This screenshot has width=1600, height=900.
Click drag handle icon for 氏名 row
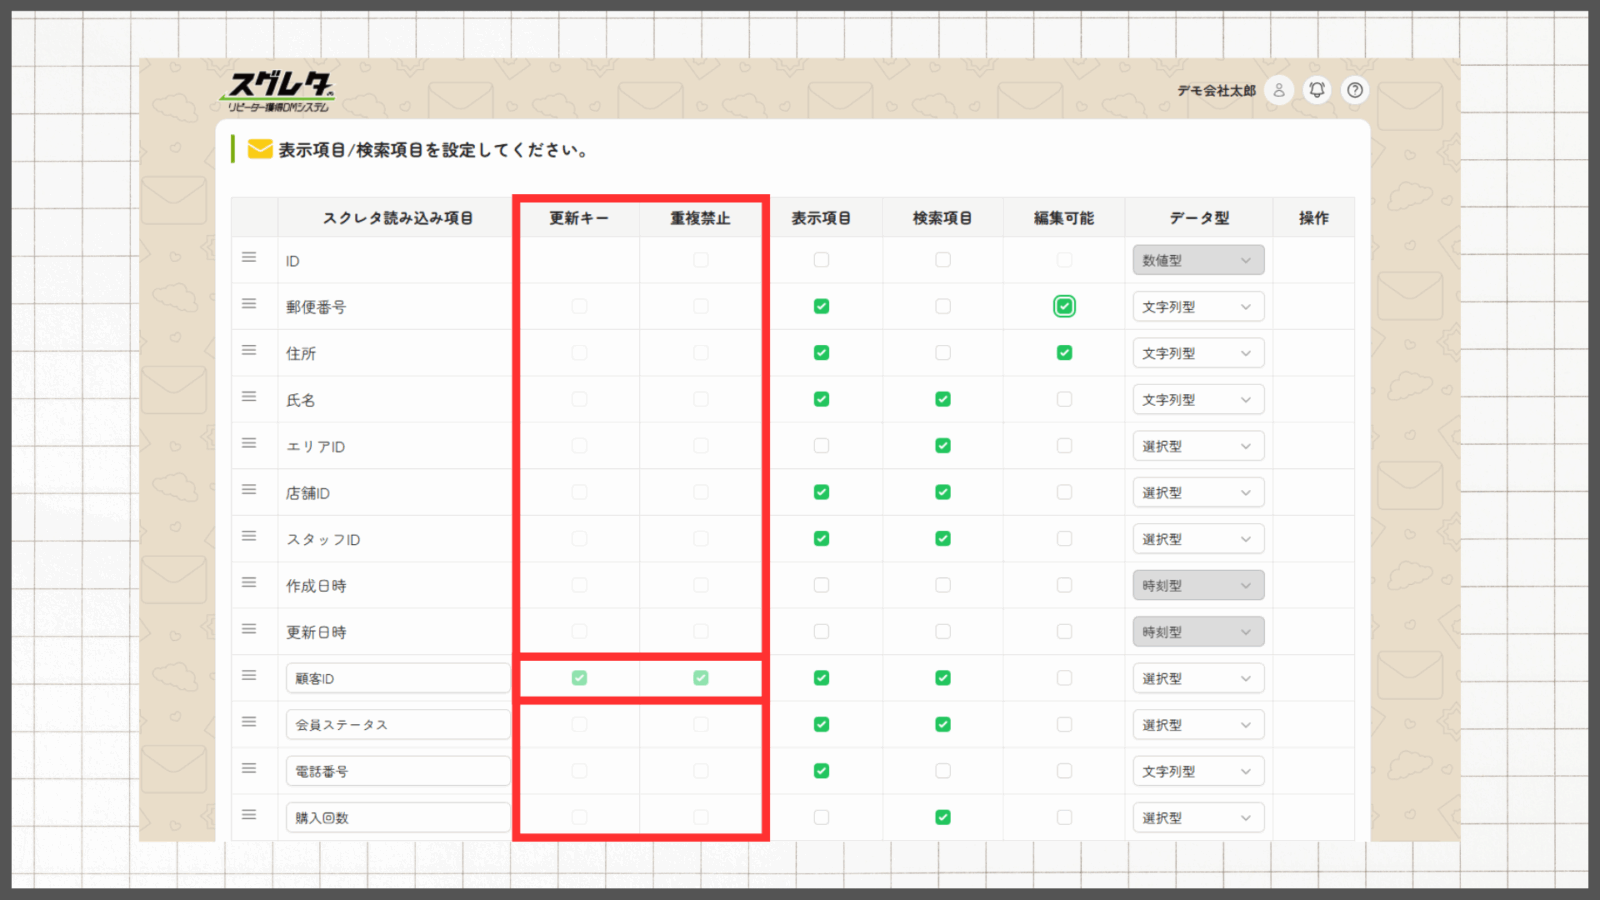(249, 397)
